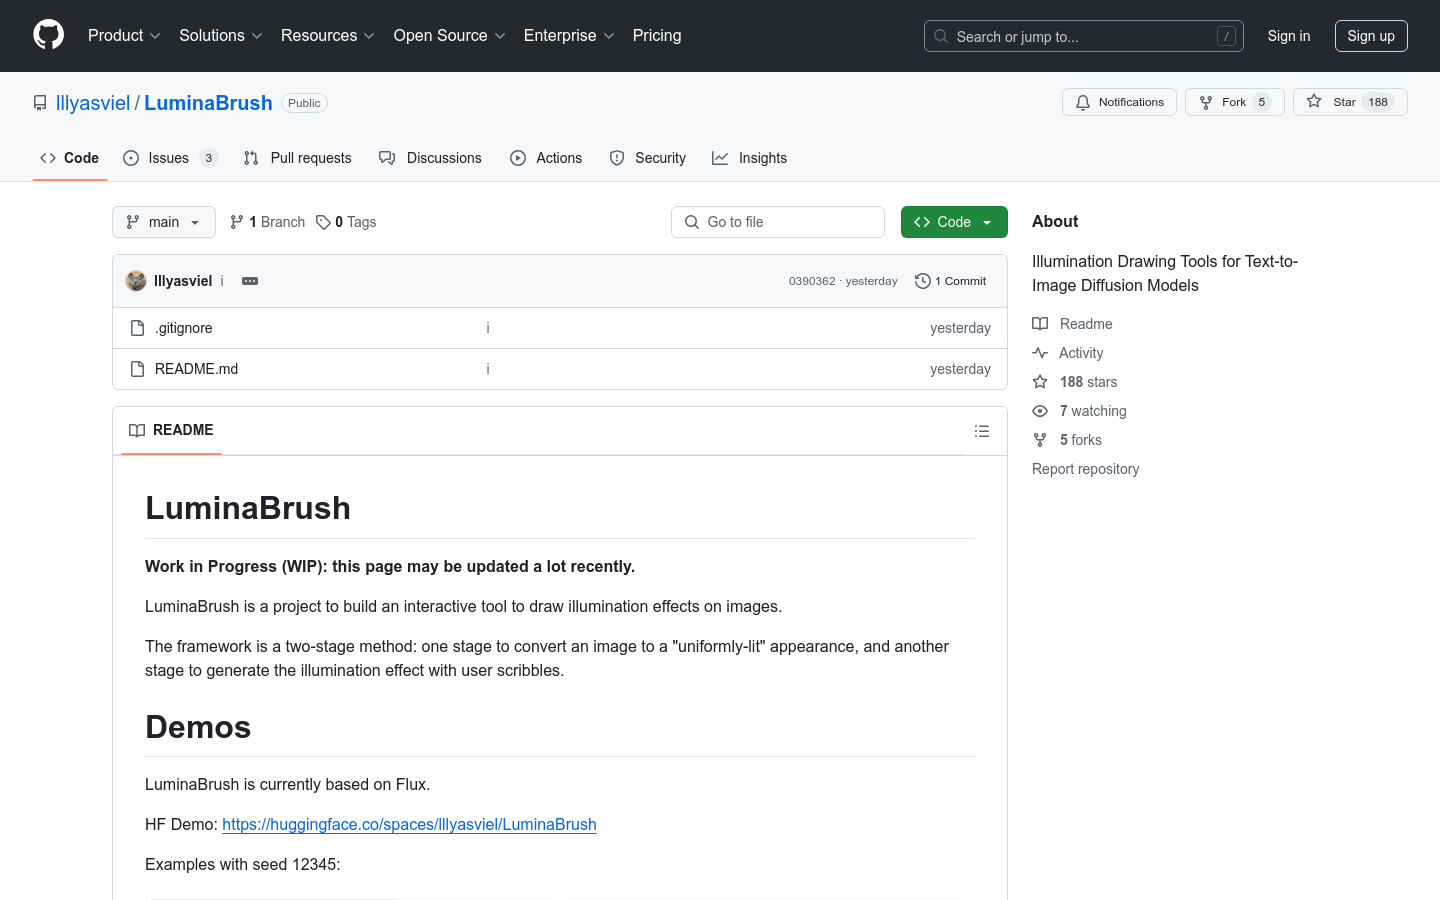Click the Sign in link
This screenshot has height=900, width=1440.
tap(1289, 36)
